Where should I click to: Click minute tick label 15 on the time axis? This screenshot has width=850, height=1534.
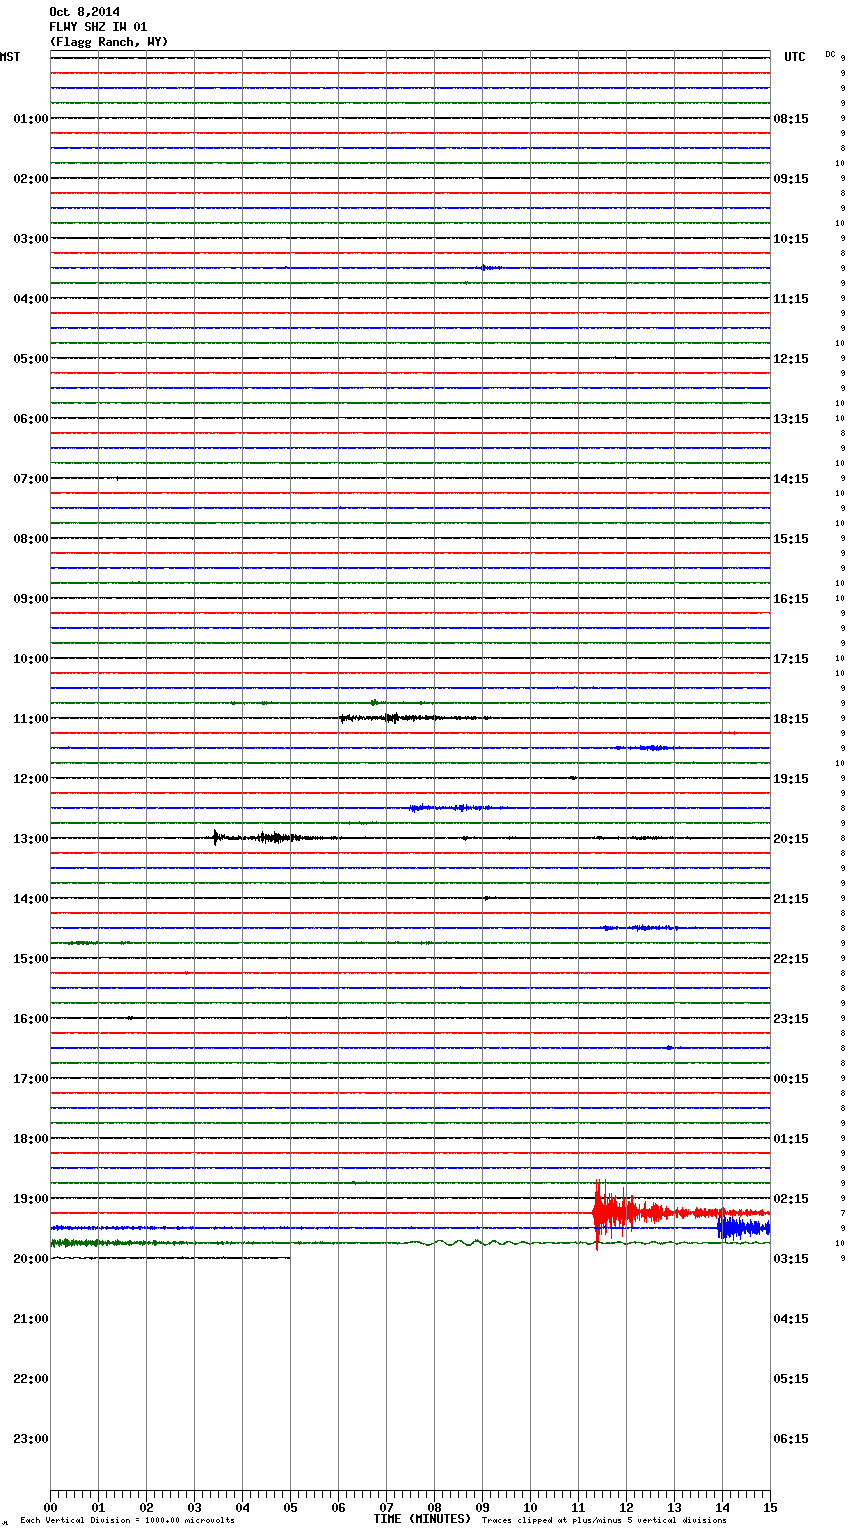[770, 1508]
